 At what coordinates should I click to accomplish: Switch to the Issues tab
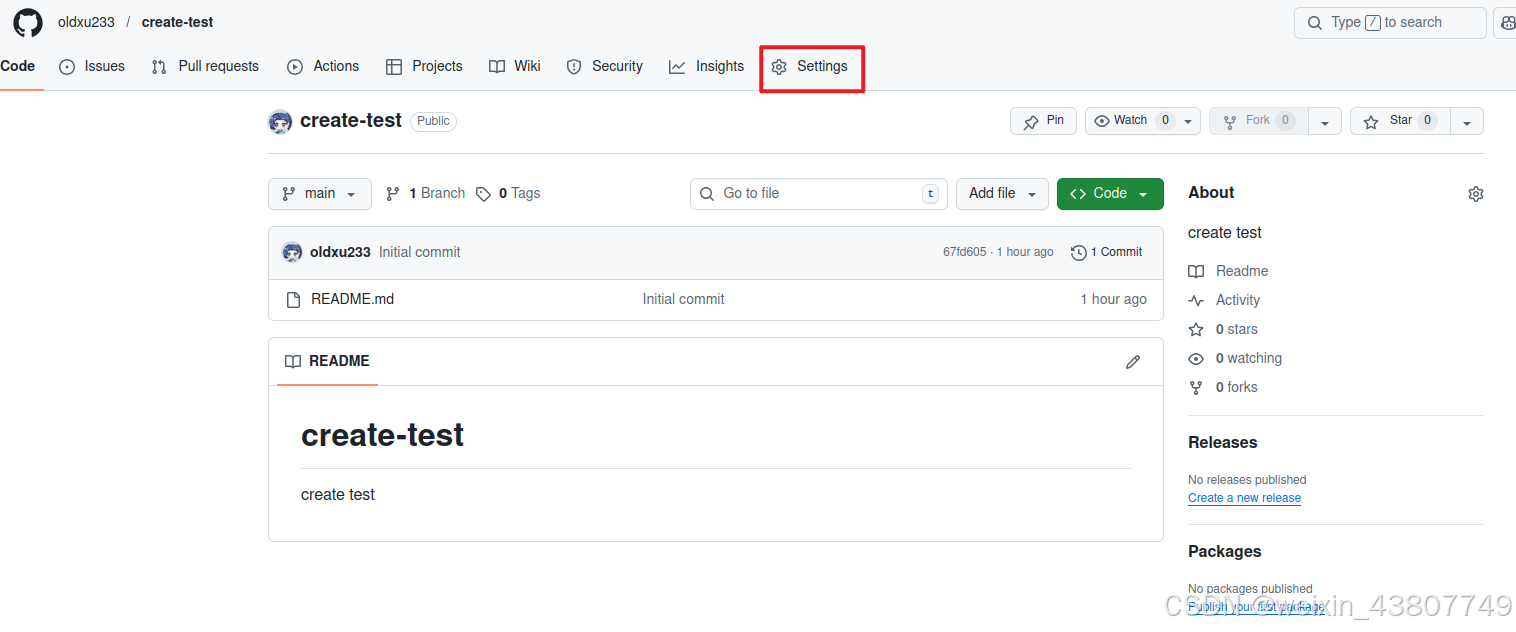click(x=92, y=66)
